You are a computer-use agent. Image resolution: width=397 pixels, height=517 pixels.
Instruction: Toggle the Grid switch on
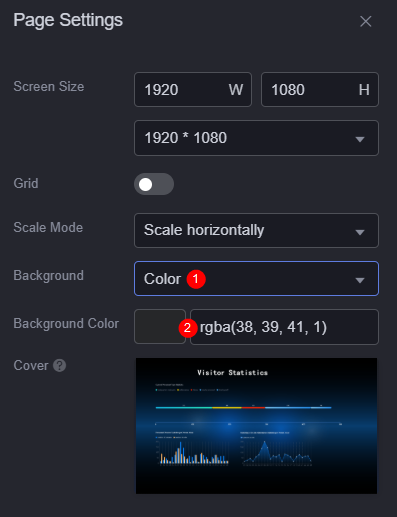154,184
